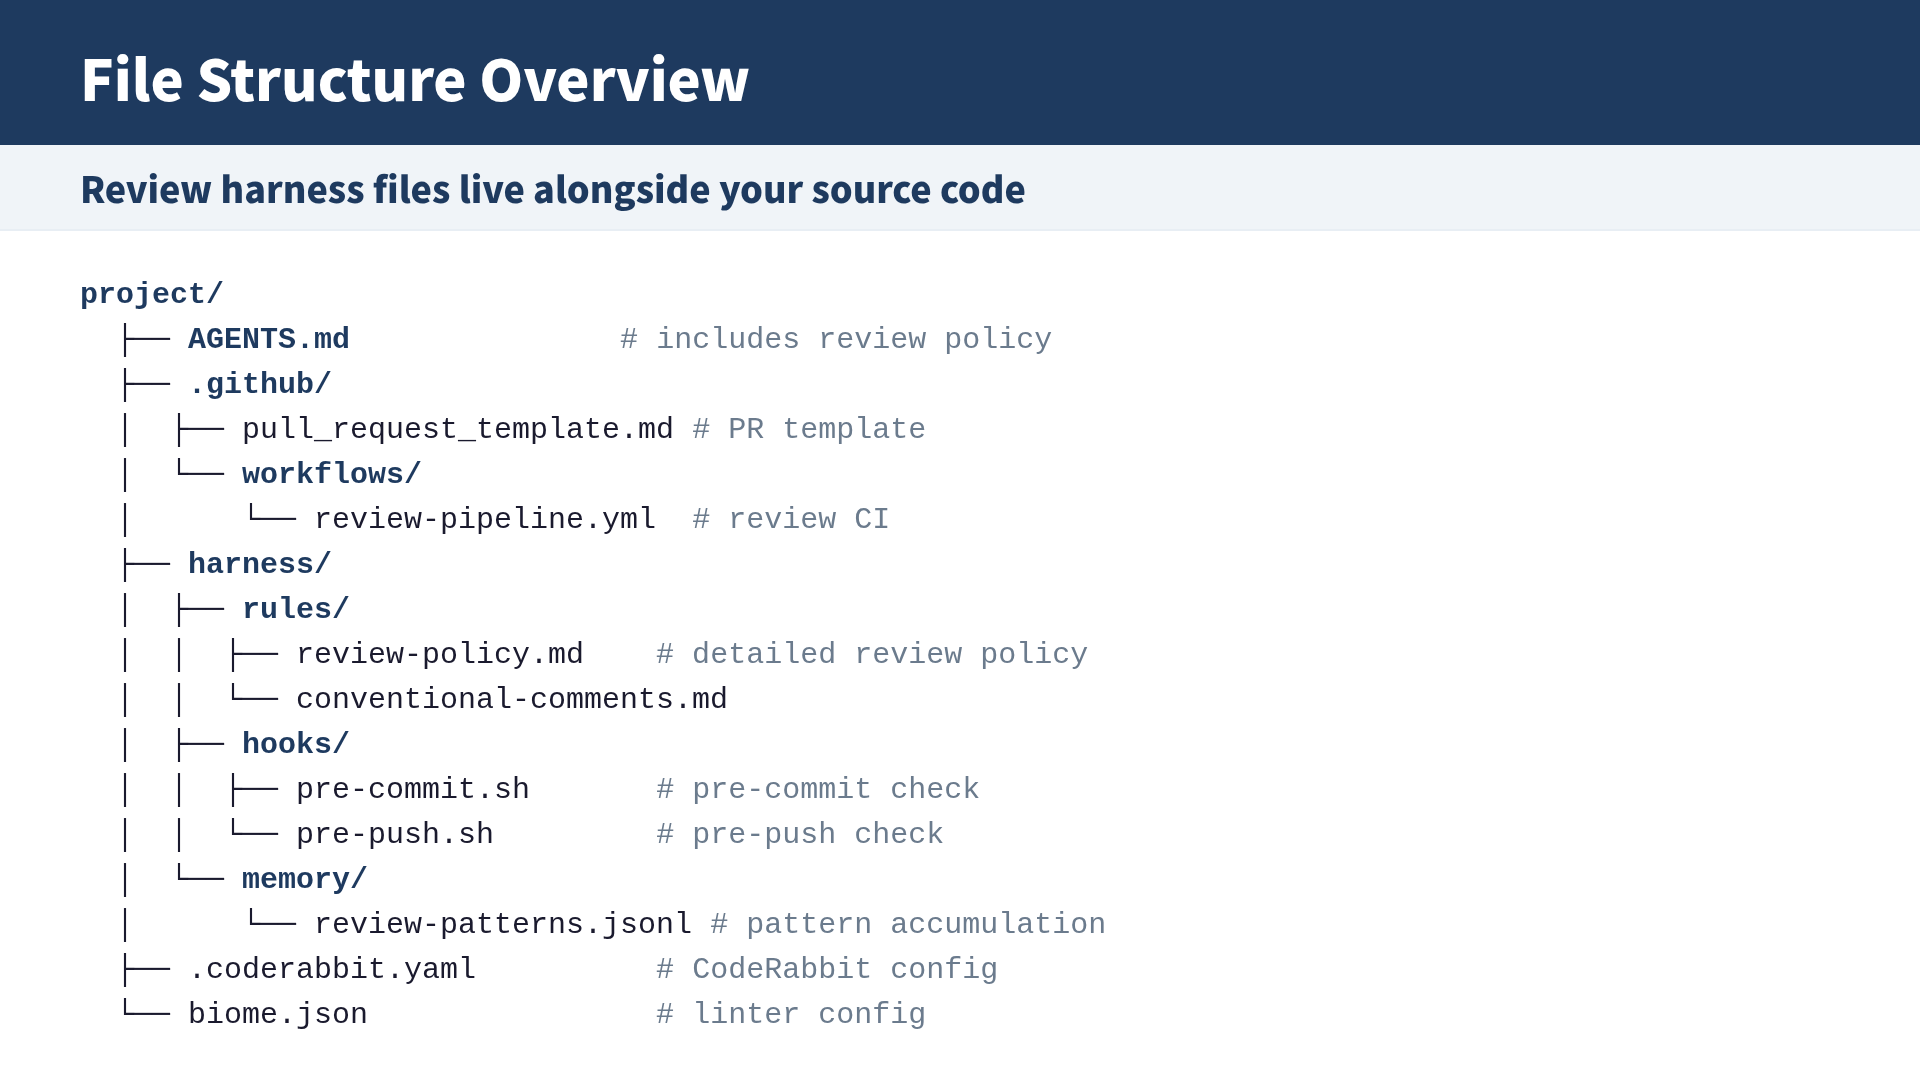Click the '# review CI' comment
Screen dimensions: 1920x1080
791,519
